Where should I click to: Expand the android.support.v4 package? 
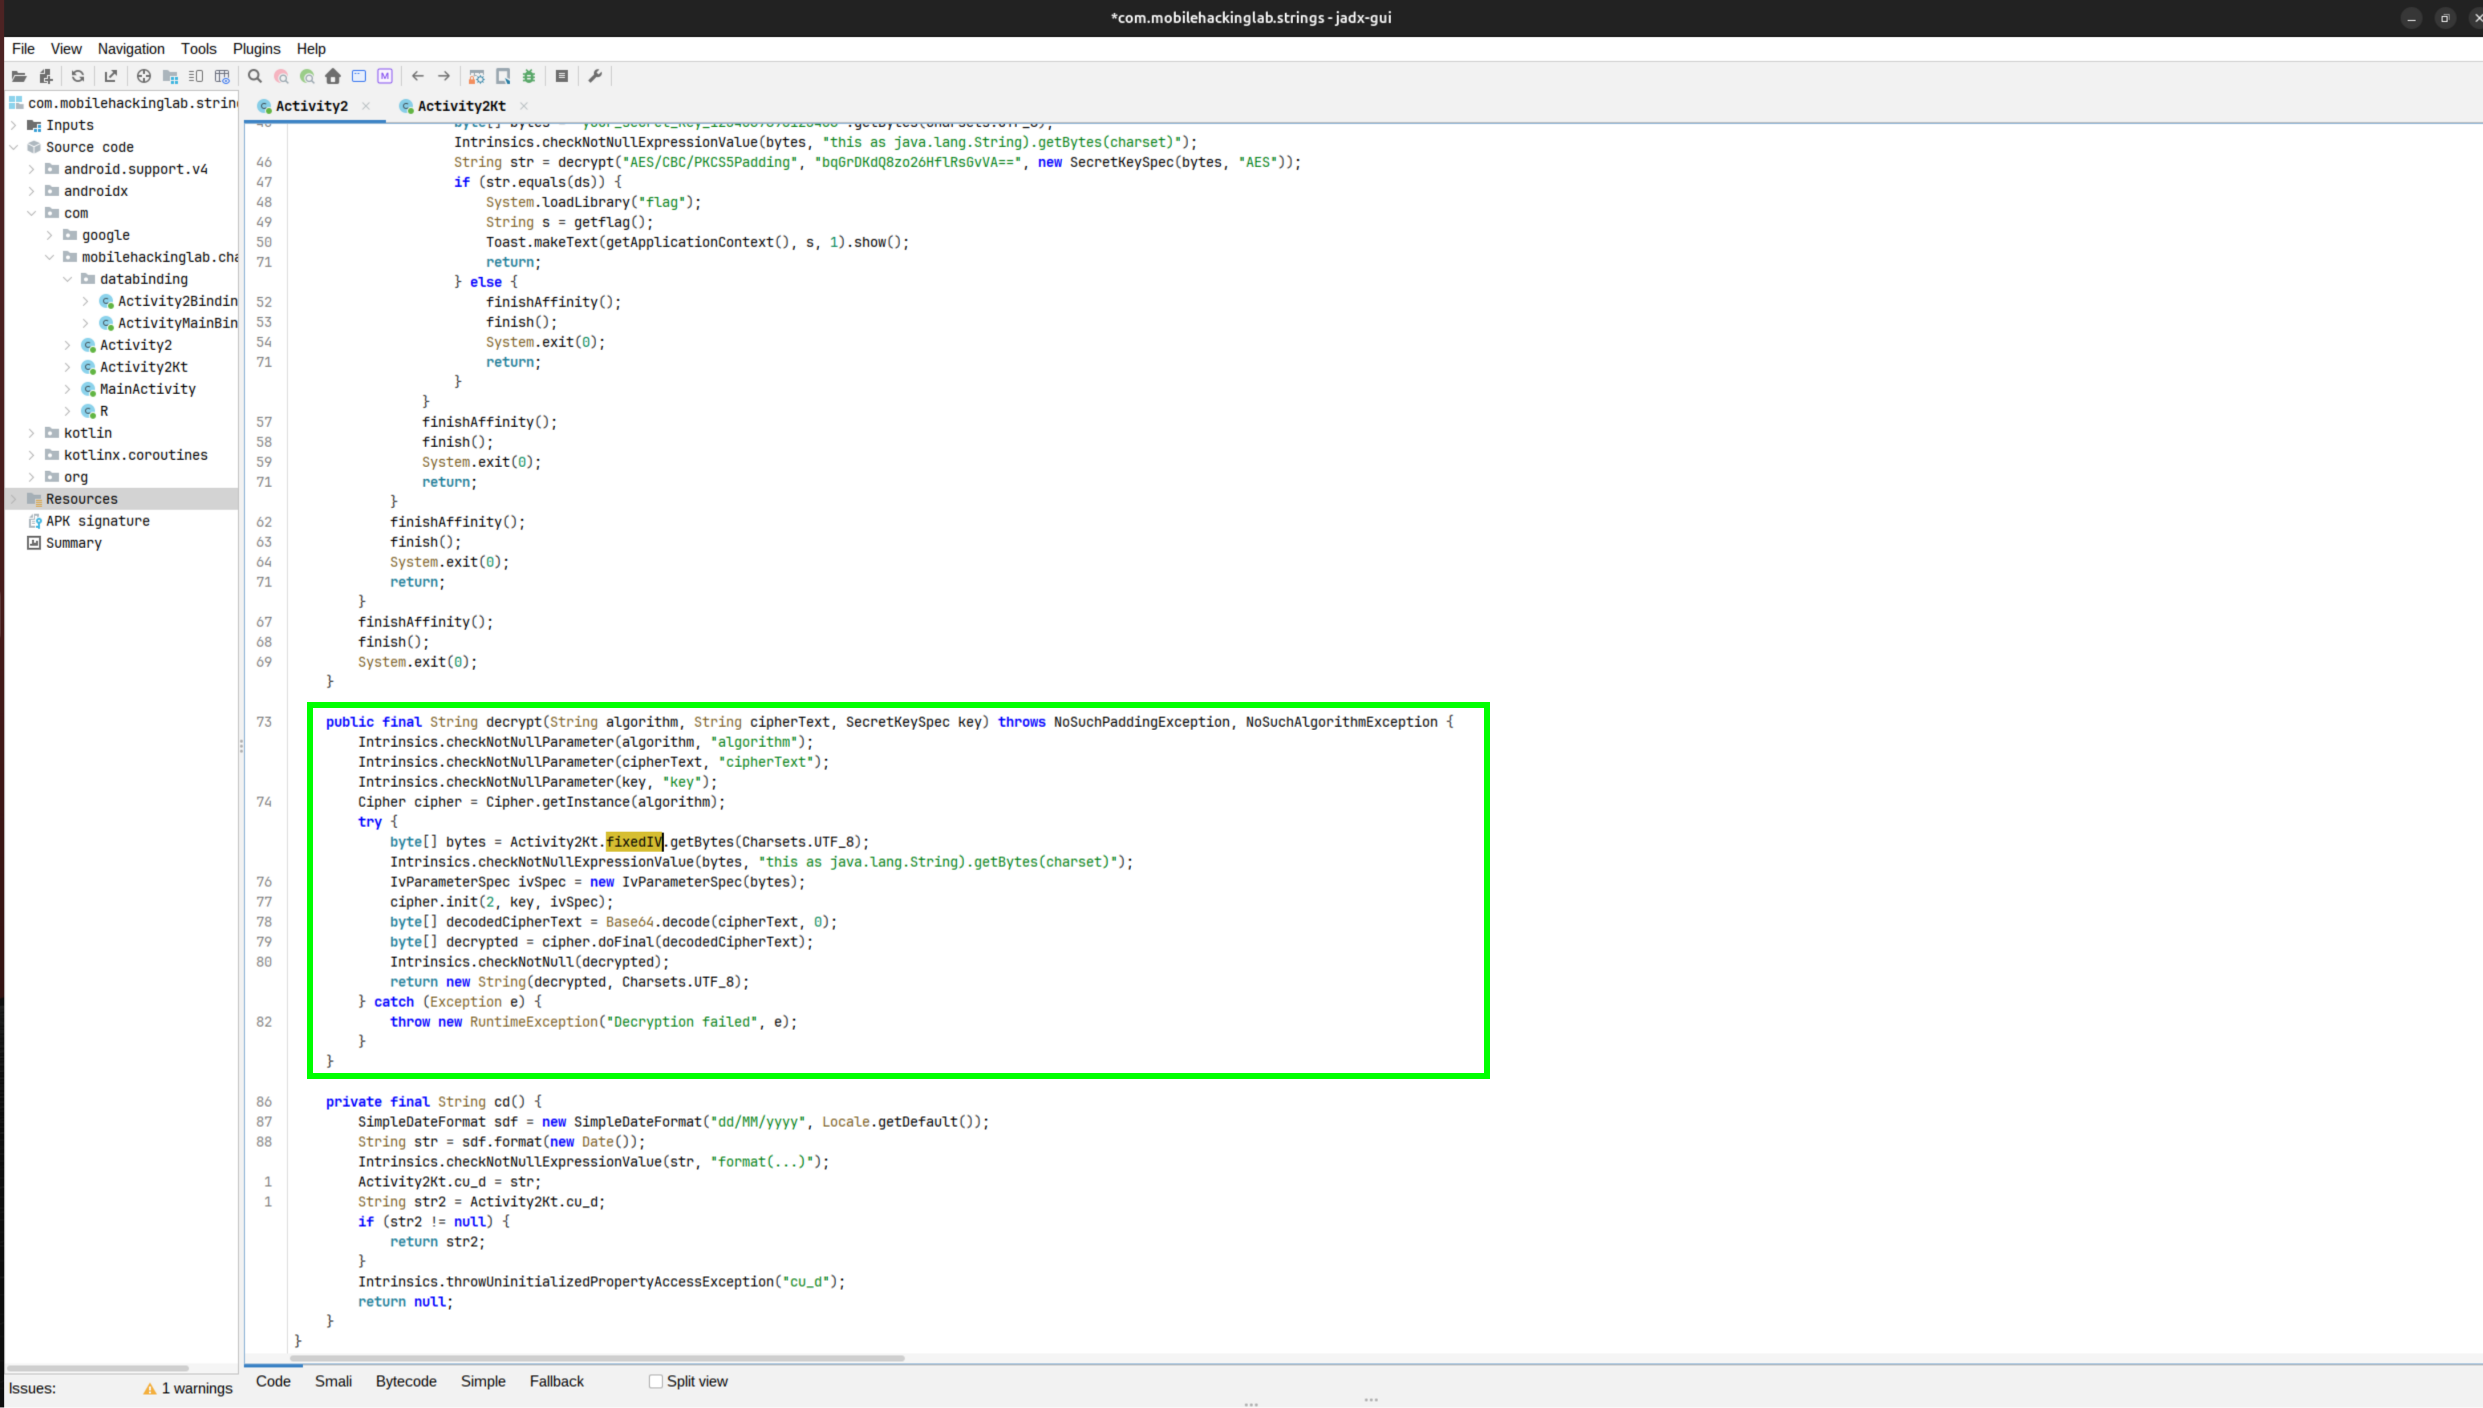(x=32, y=169)
